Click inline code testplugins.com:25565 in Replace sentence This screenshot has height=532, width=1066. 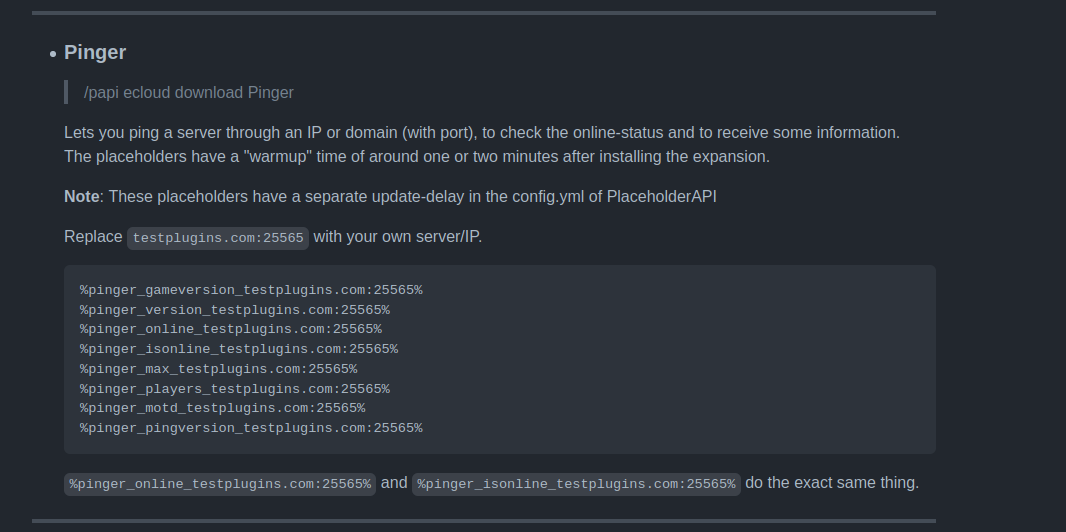pyautogui.click(x=218, y=237)
